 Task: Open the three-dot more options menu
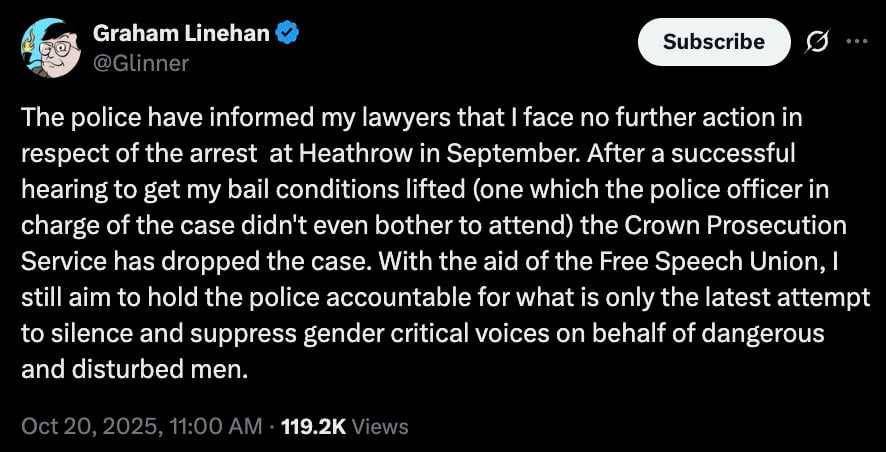(857, 42)
